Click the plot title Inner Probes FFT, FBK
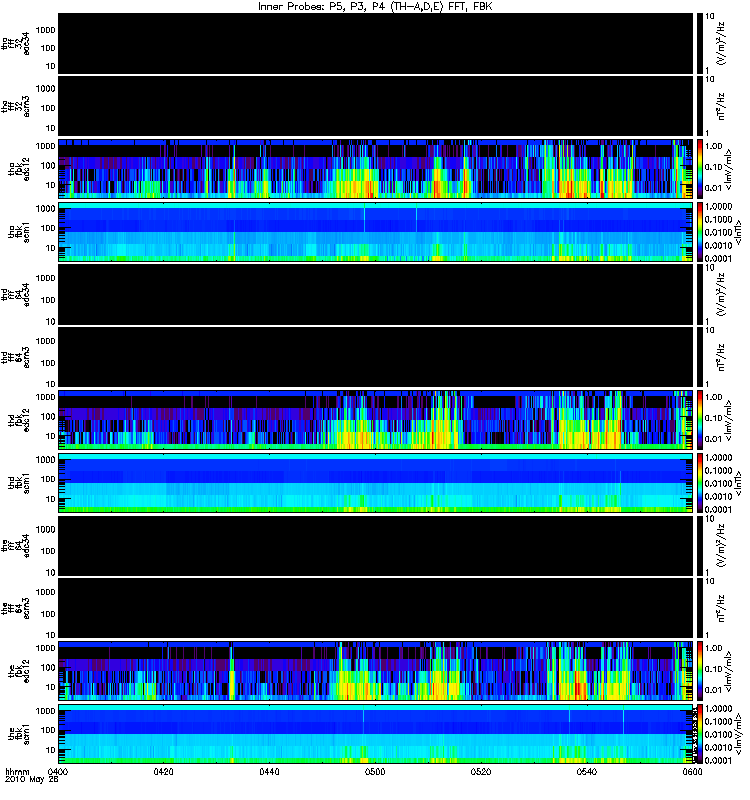Image resolution: width=750 pixels, height=800 pixels. 375,6
